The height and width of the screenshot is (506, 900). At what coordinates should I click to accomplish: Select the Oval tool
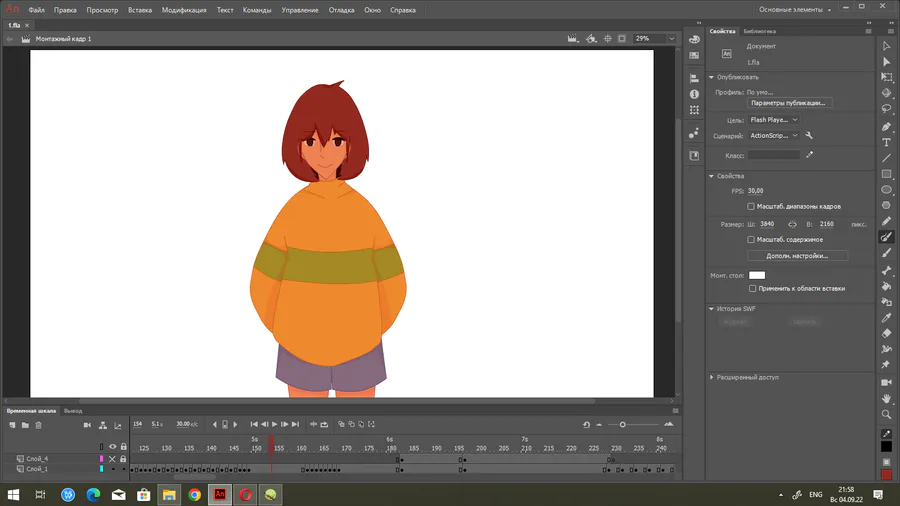point(886,189)
